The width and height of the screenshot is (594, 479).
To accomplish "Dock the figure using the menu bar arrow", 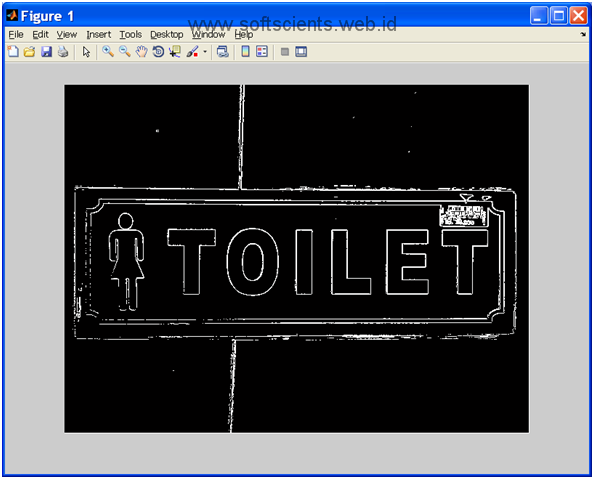I will pos(583,34).
